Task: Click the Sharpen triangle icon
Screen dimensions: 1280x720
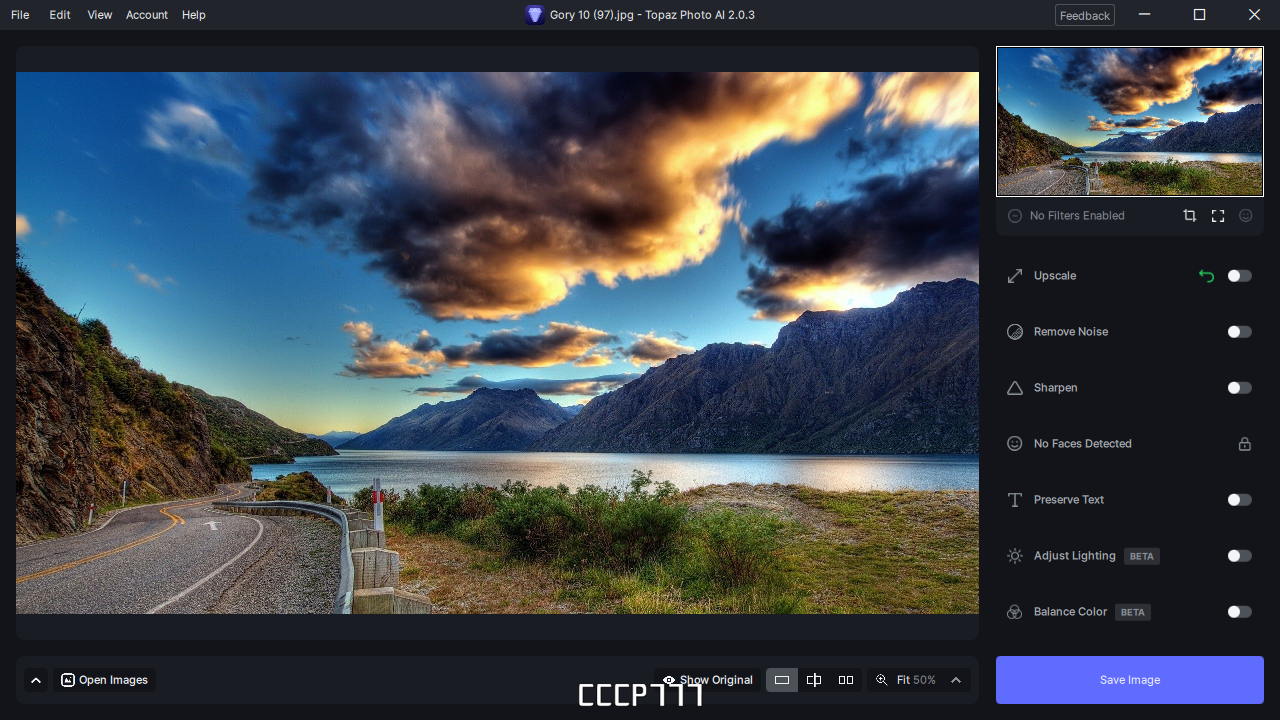Action: (1014, 387)
